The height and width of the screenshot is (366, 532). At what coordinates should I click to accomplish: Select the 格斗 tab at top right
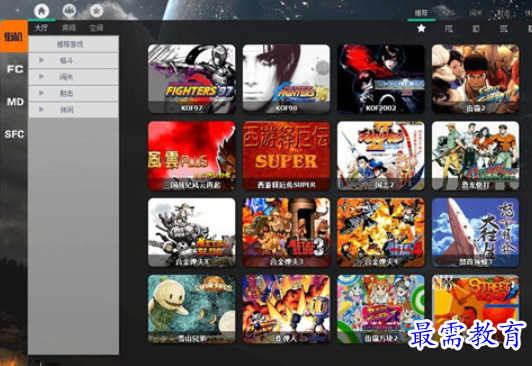pos(449,13)
